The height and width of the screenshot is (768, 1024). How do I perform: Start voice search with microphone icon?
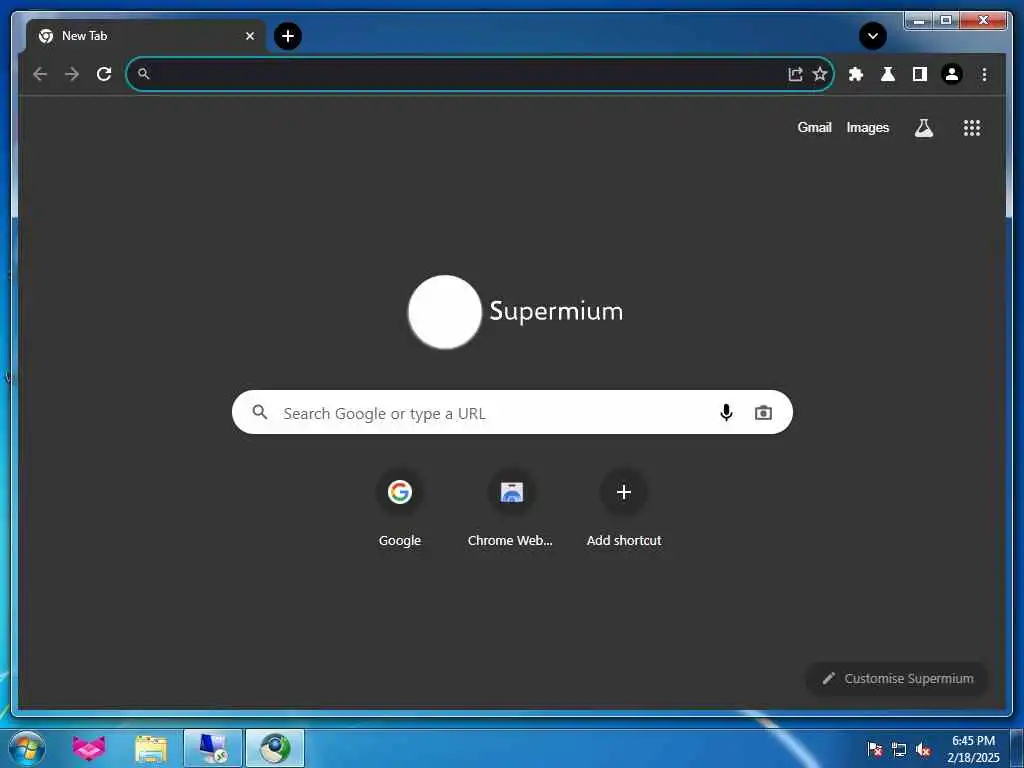tap(726, 412)
